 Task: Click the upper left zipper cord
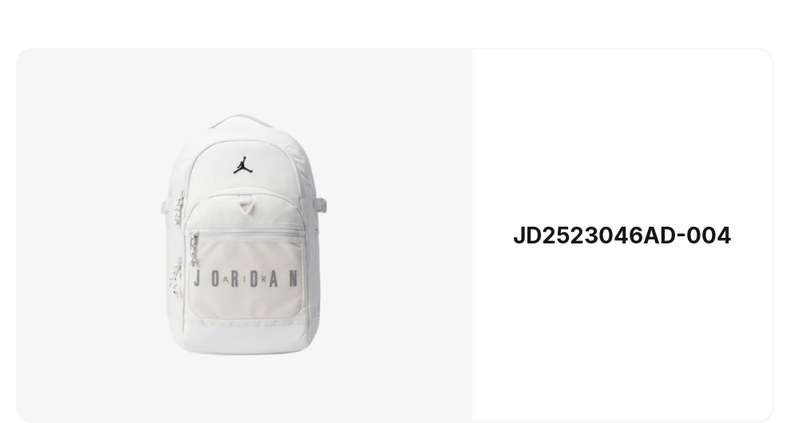179,208
